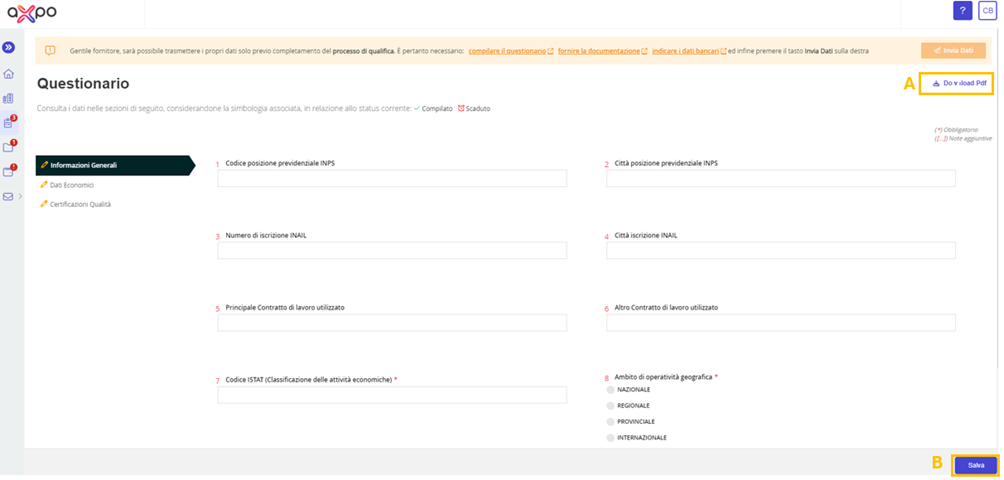1004x480 pixels.
Task: Expand the mail menu sidebar chevron
Action: pyautogui.click(x=20, y=196)
